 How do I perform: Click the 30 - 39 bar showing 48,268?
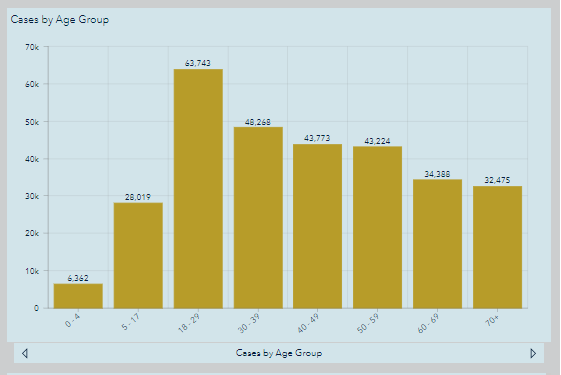258,218
